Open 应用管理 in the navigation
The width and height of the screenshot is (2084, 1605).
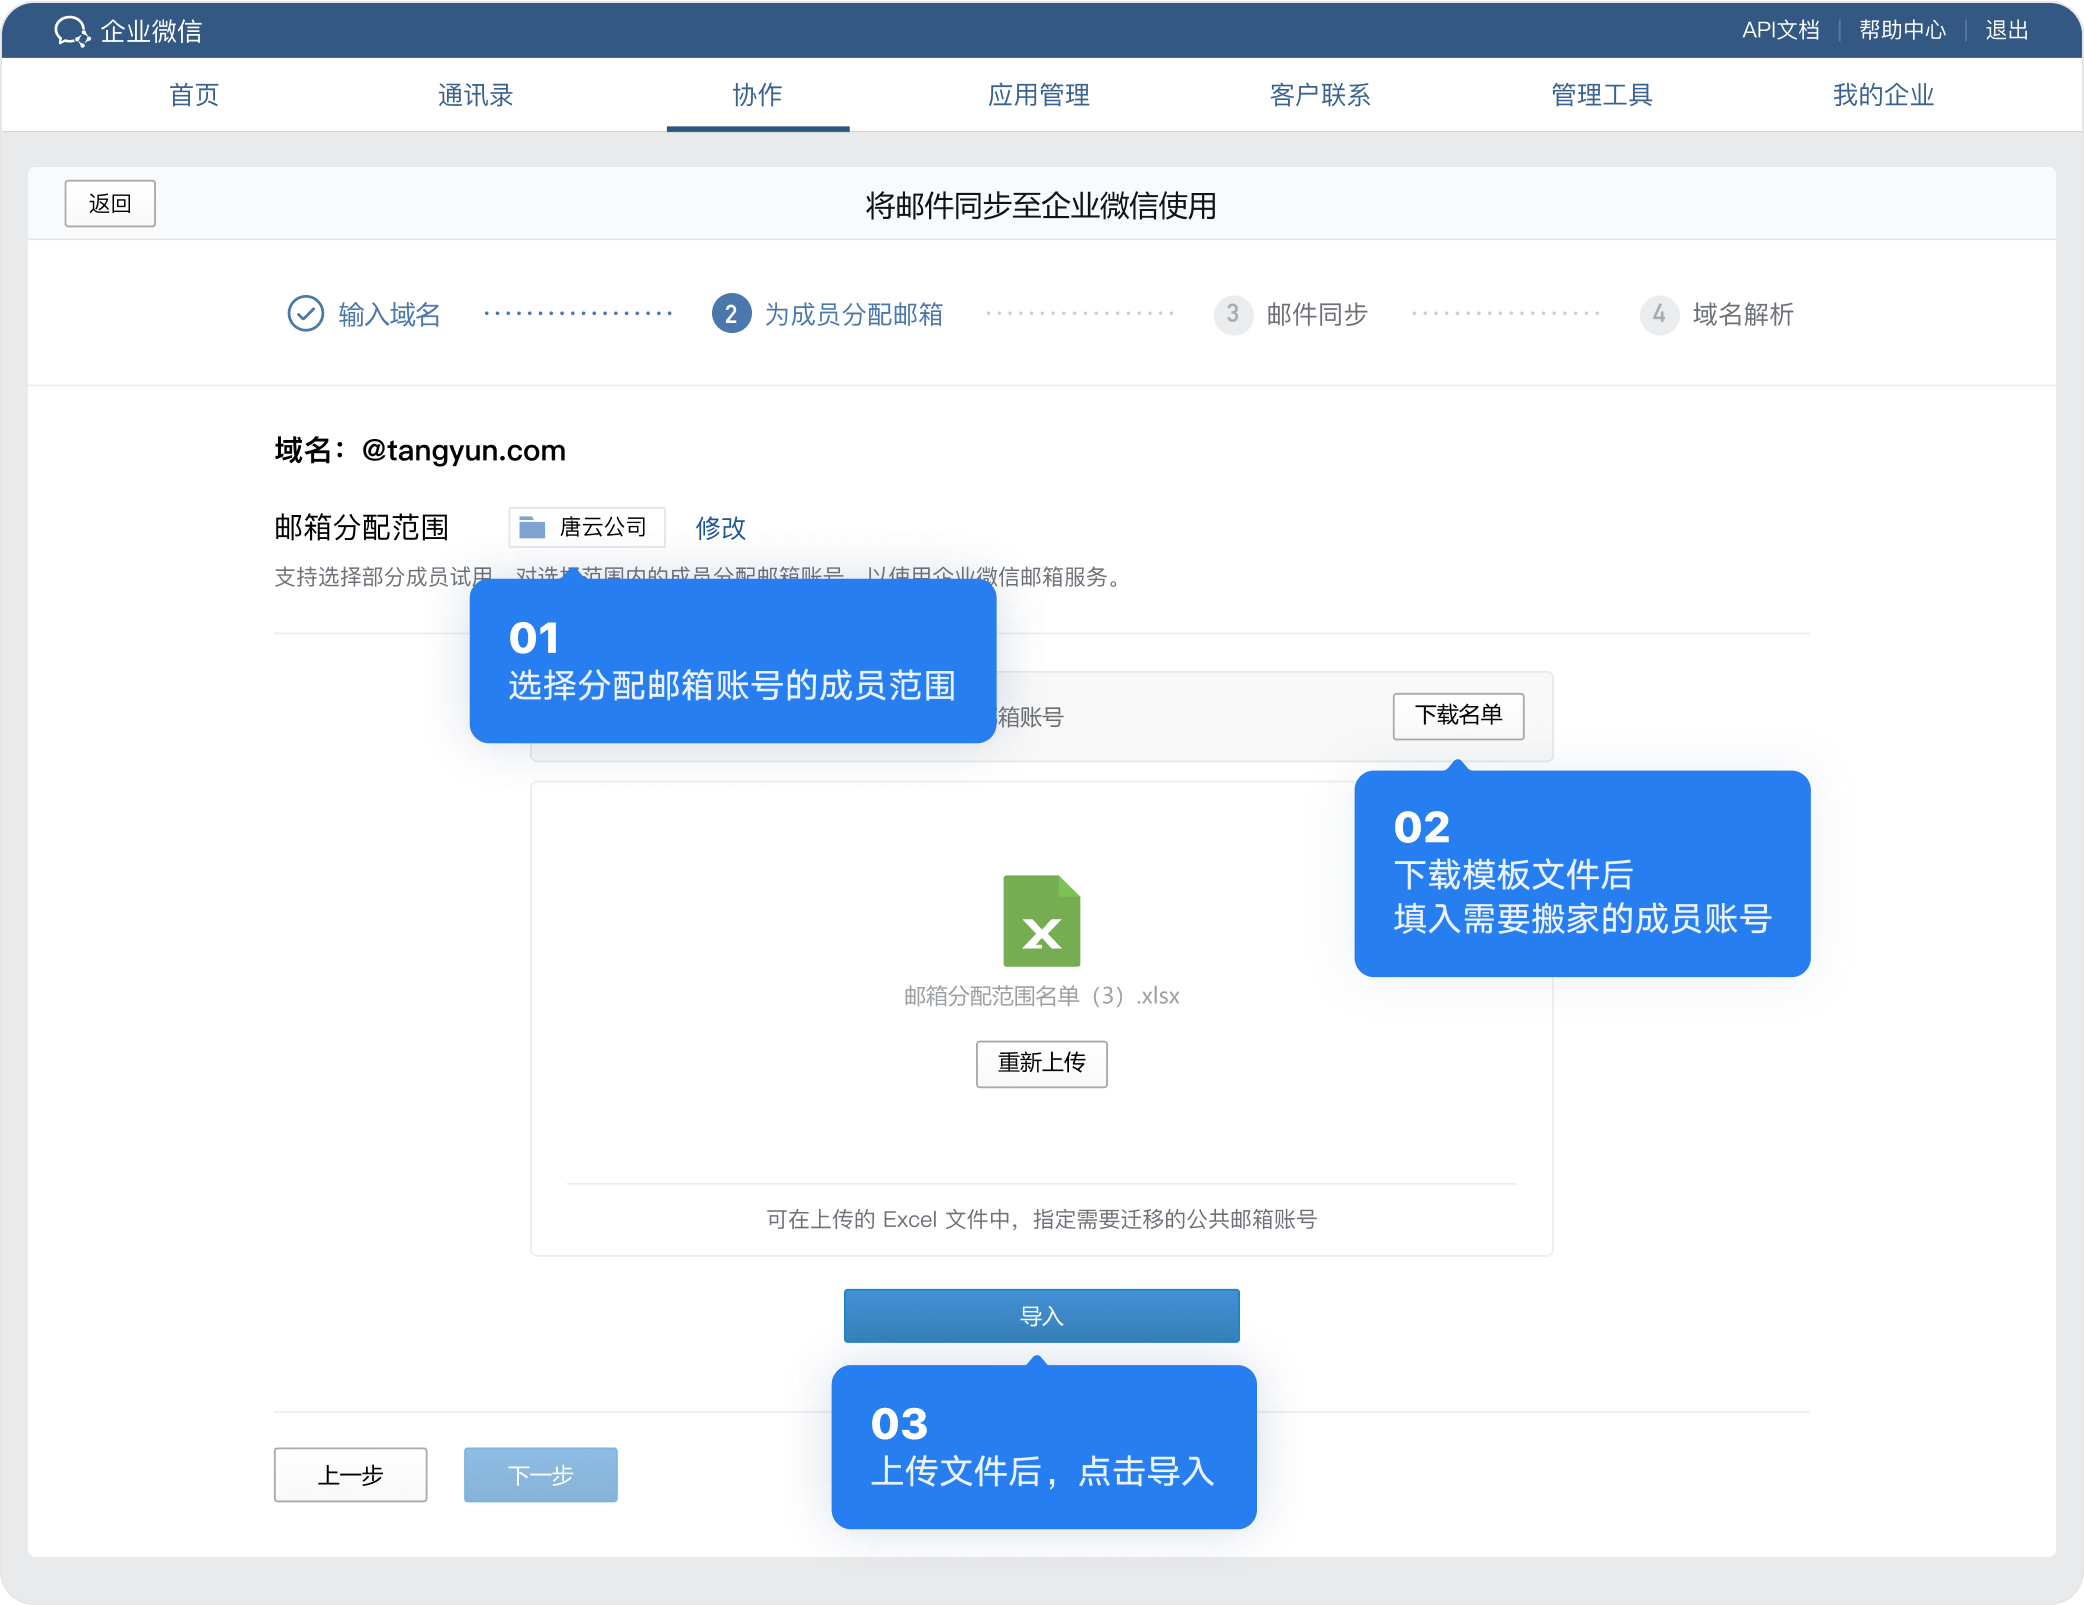click(1038, 95)
